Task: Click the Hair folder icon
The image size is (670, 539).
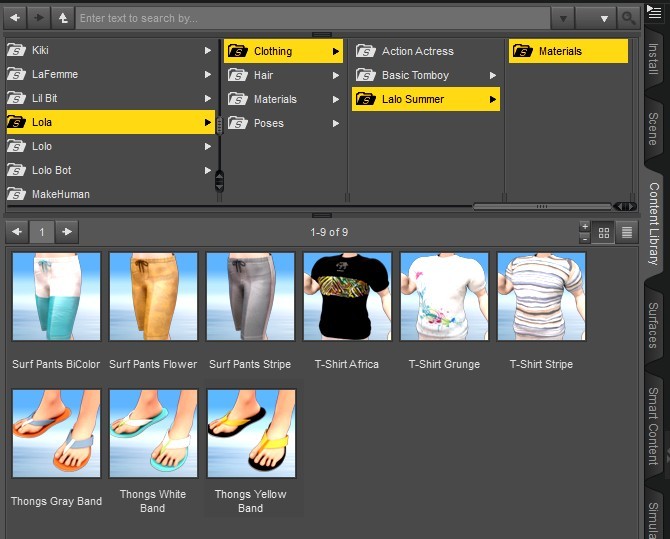Action: [x=238, y=75]
